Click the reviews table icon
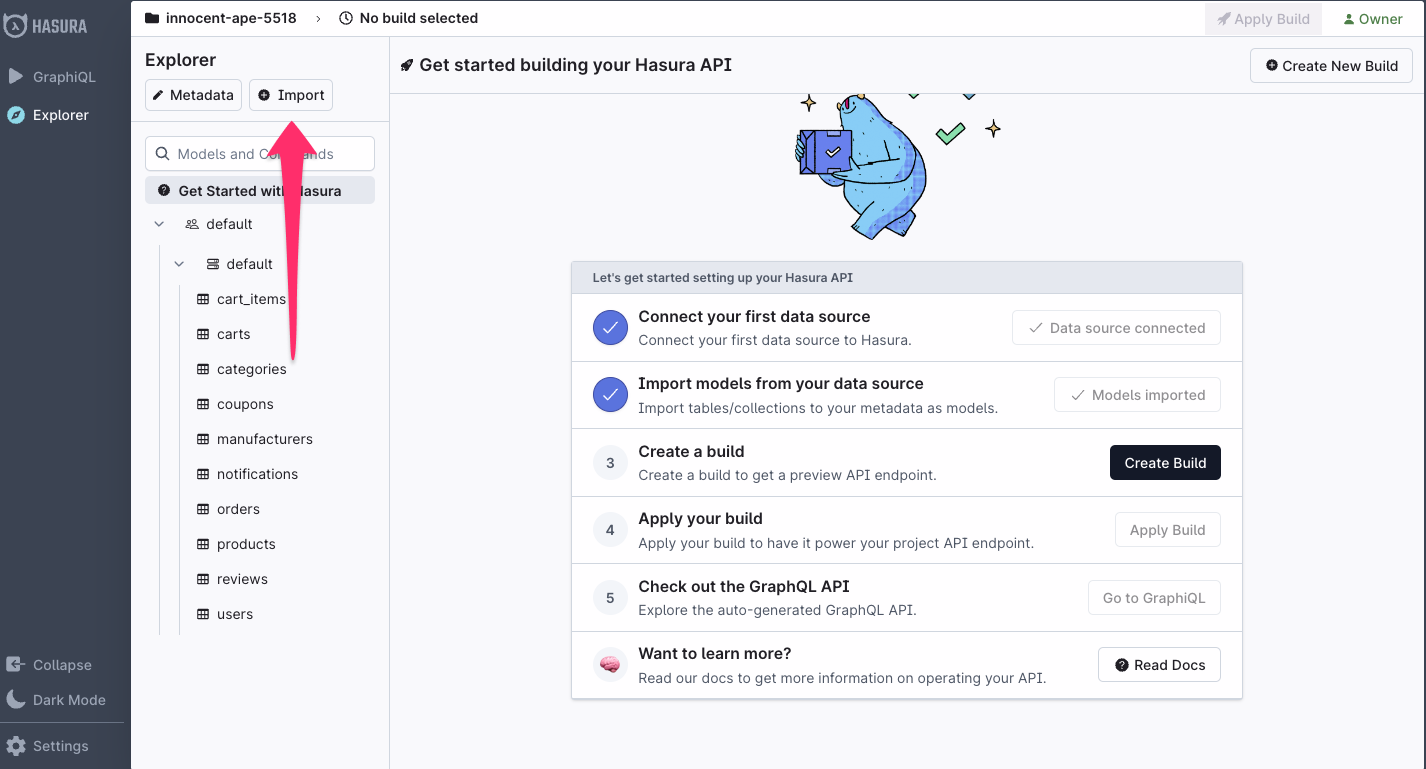Screen dimensions: 1426x769 coord(203,579)
